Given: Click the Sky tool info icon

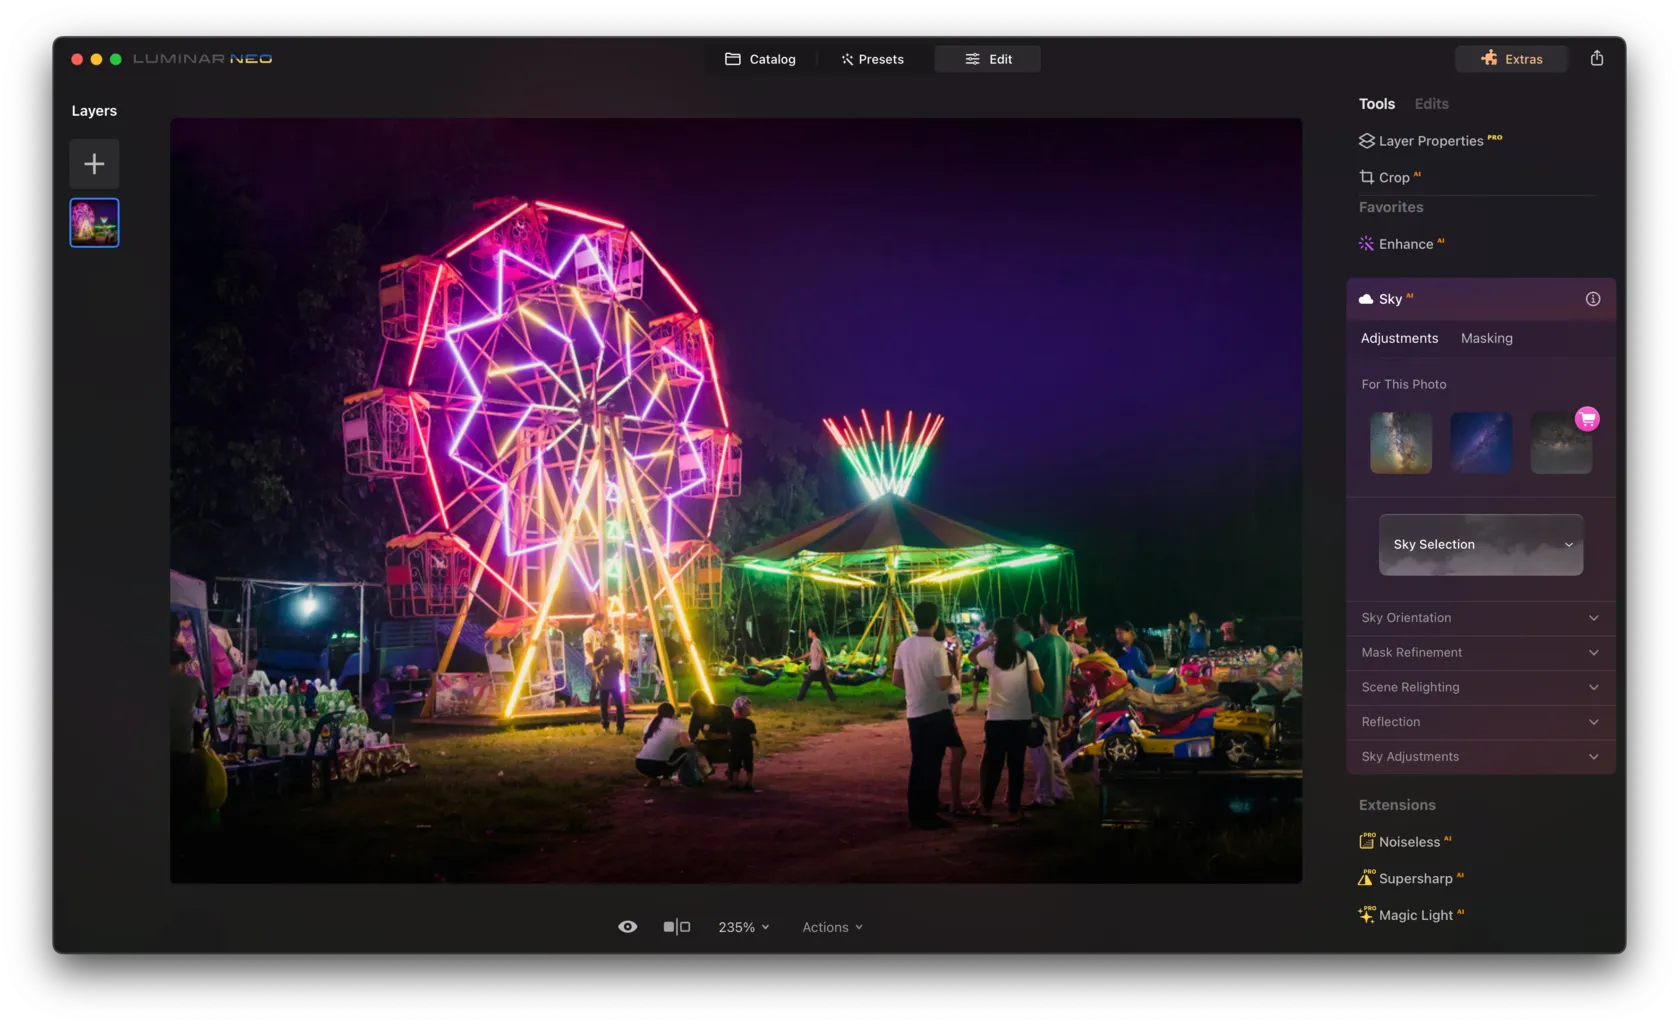Looking at the screenshot, I should point(1592,299).
